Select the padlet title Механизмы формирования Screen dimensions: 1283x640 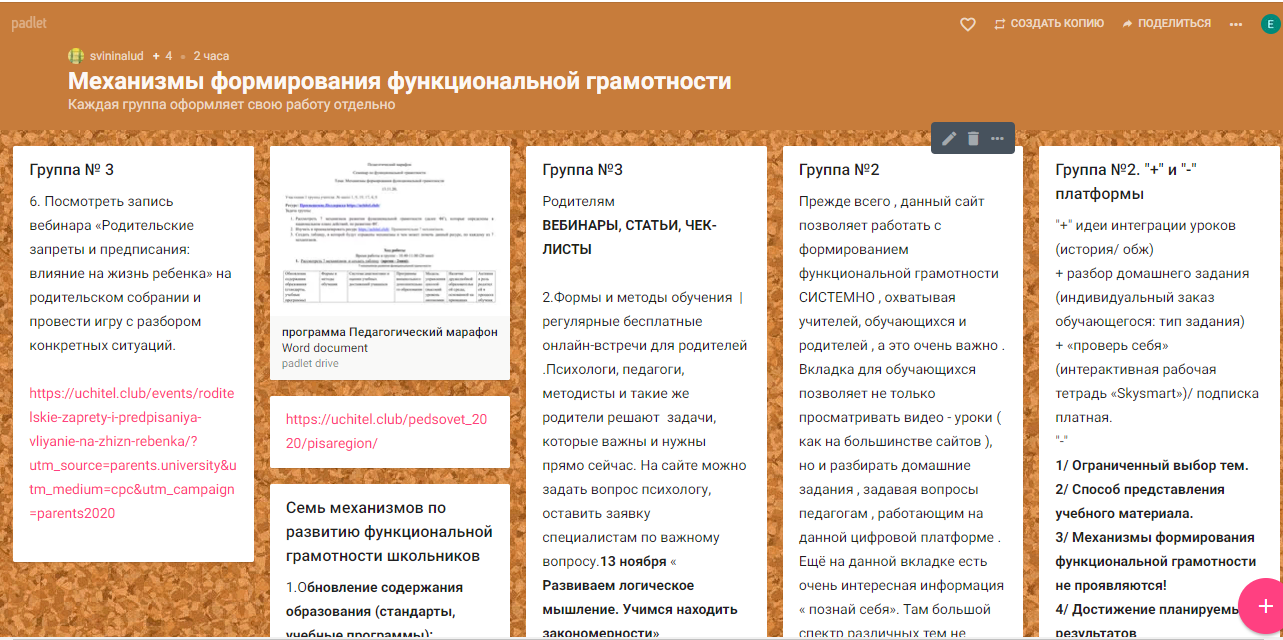(x=399, y=81)
